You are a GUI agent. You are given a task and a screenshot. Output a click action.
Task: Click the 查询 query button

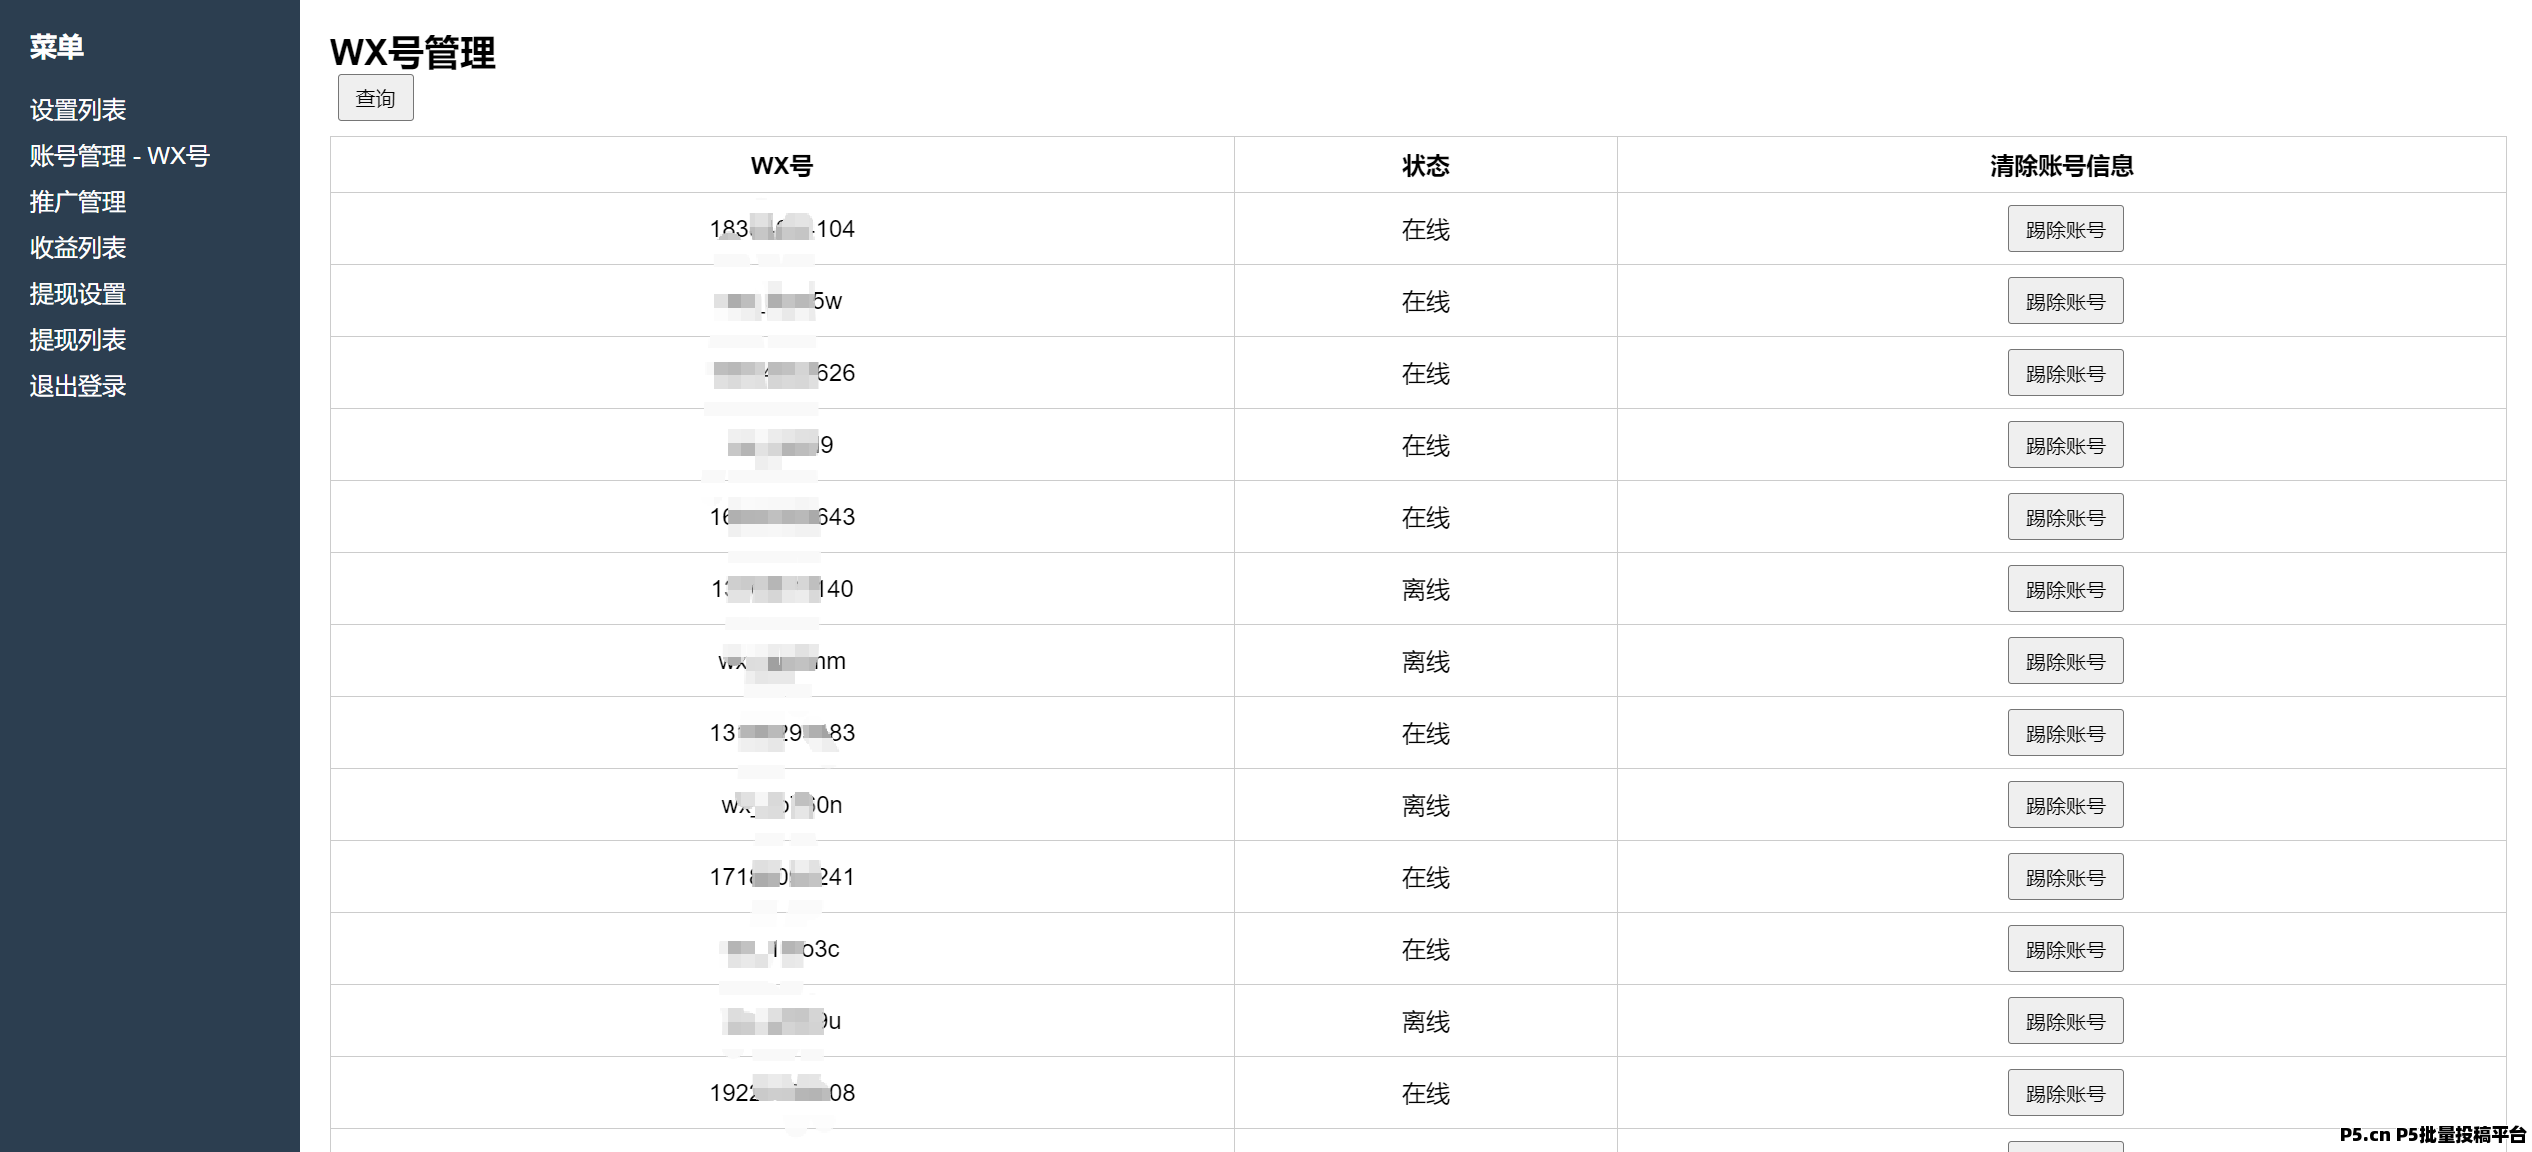coord(375,98)
